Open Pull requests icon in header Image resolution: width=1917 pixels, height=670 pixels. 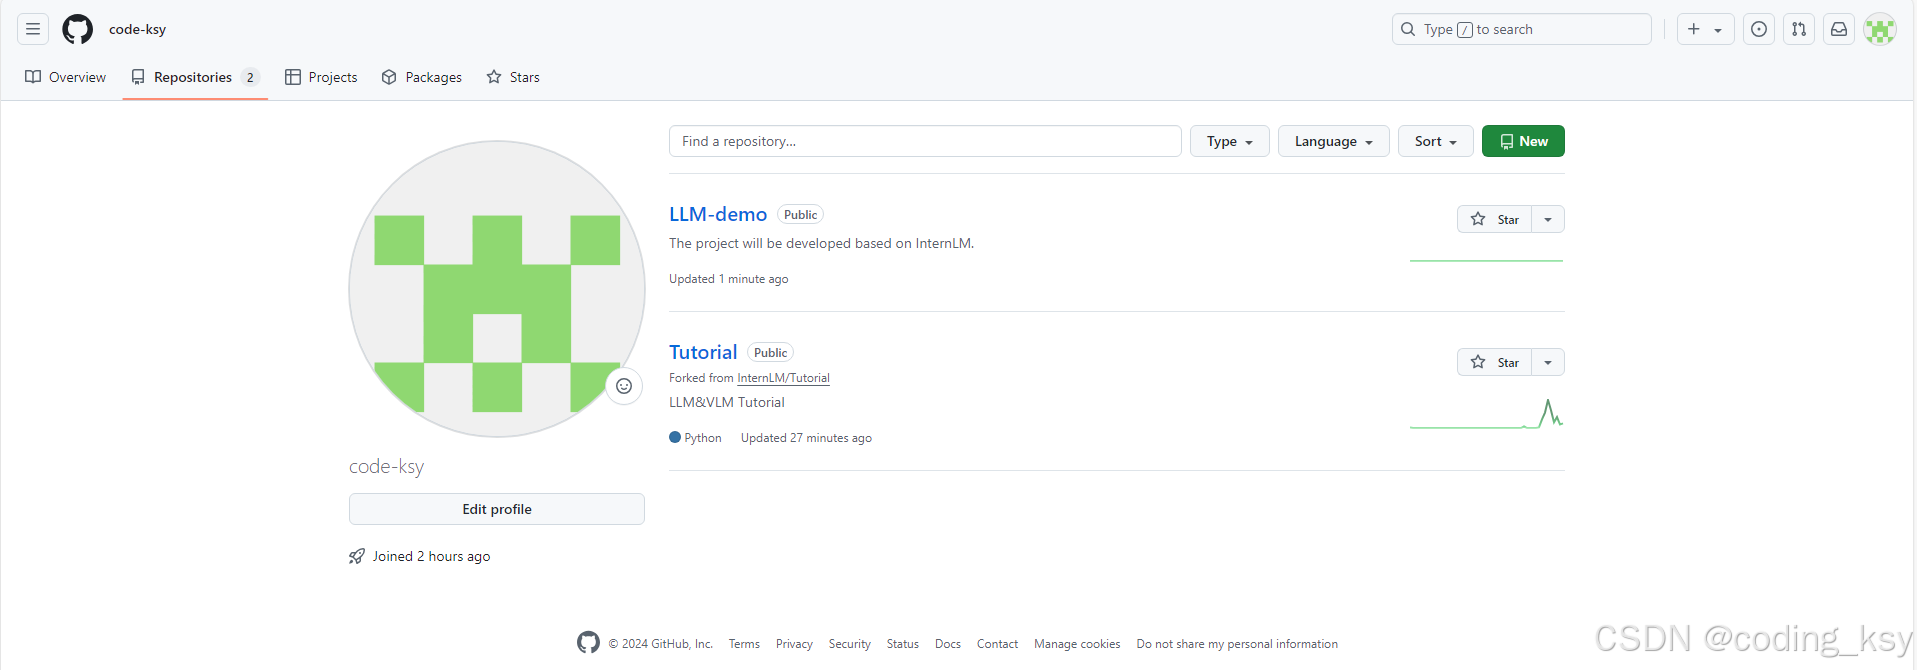coord(1799,29)
